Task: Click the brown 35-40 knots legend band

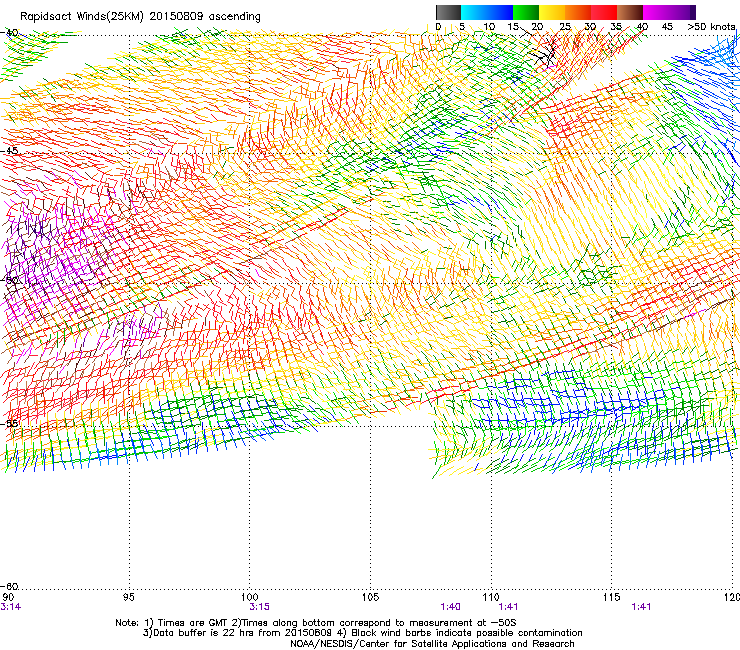Action: click(630, 12)
